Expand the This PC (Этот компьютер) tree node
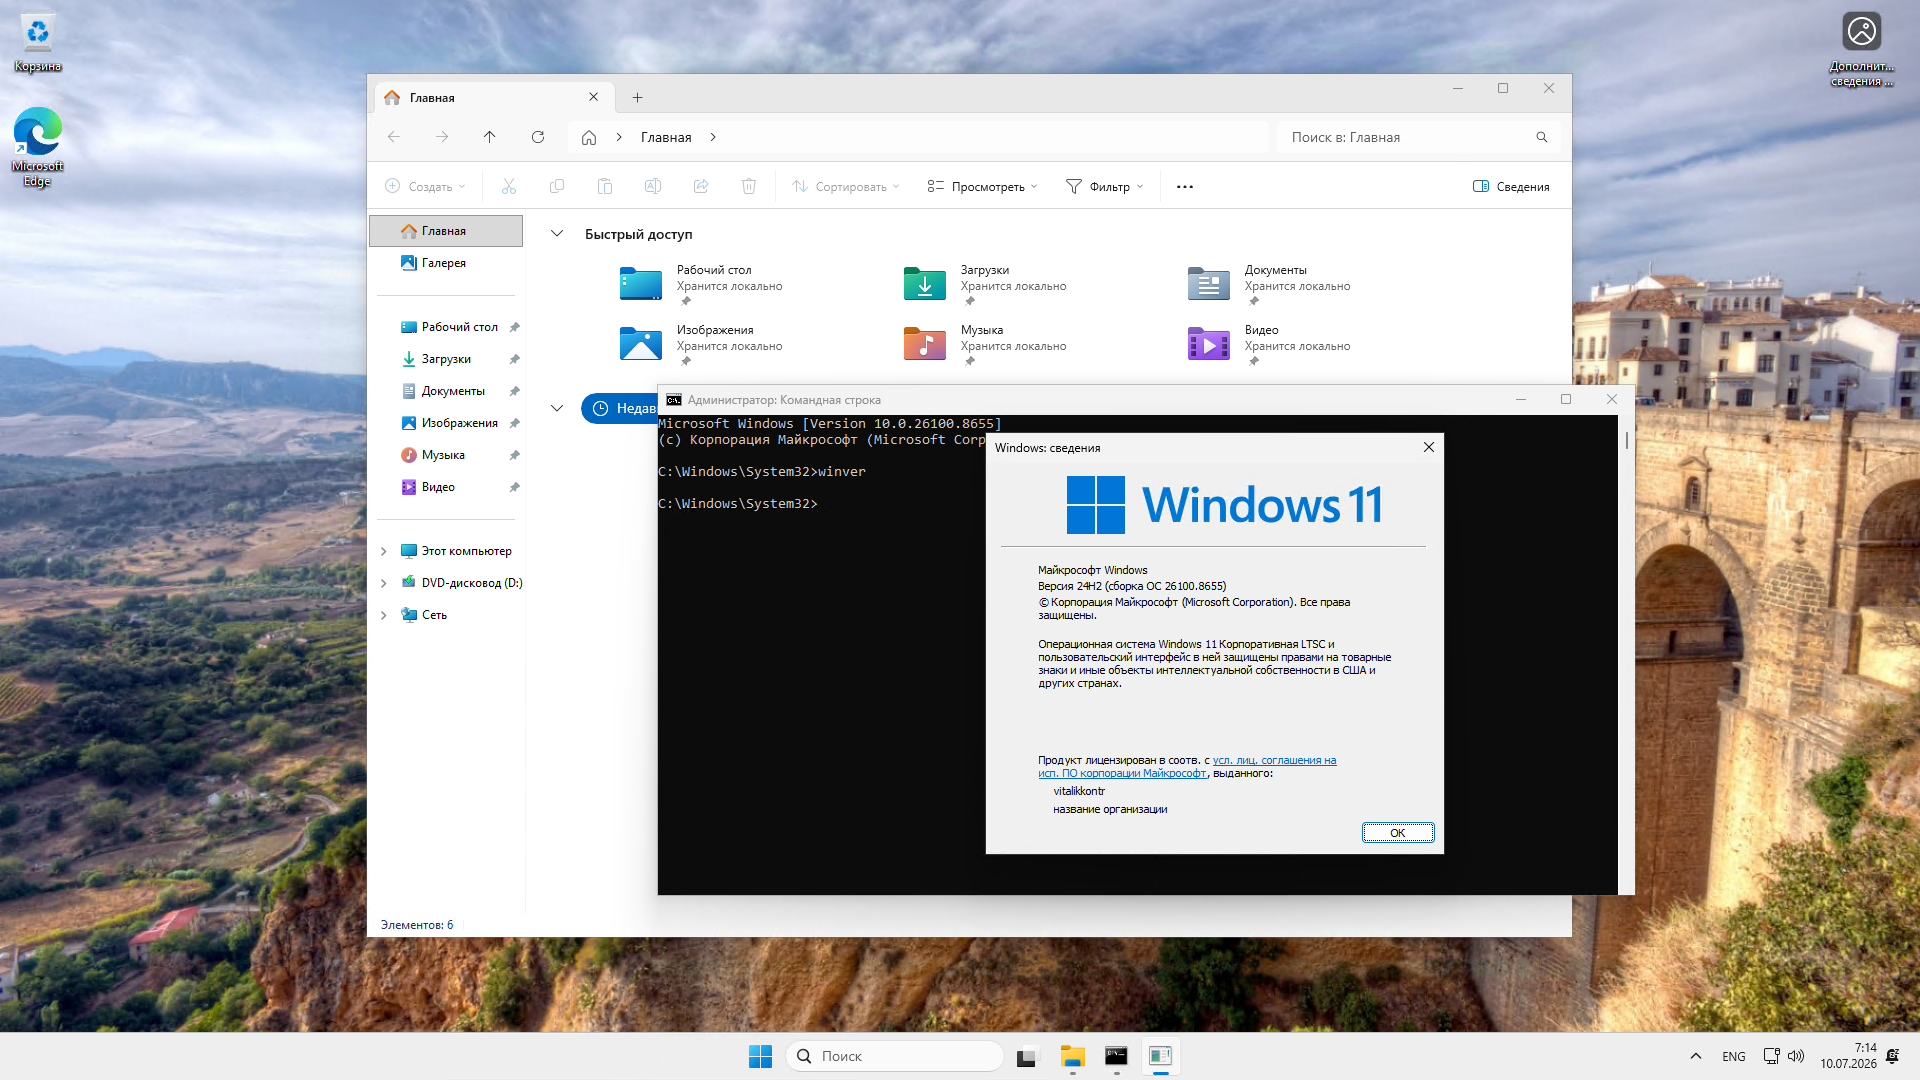Viewport: 1920px width, 1080px height. tap(384, 551)
